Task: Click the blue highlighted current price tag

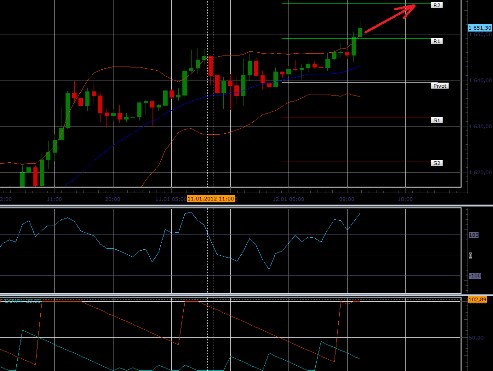Action: tap(480, 28)
